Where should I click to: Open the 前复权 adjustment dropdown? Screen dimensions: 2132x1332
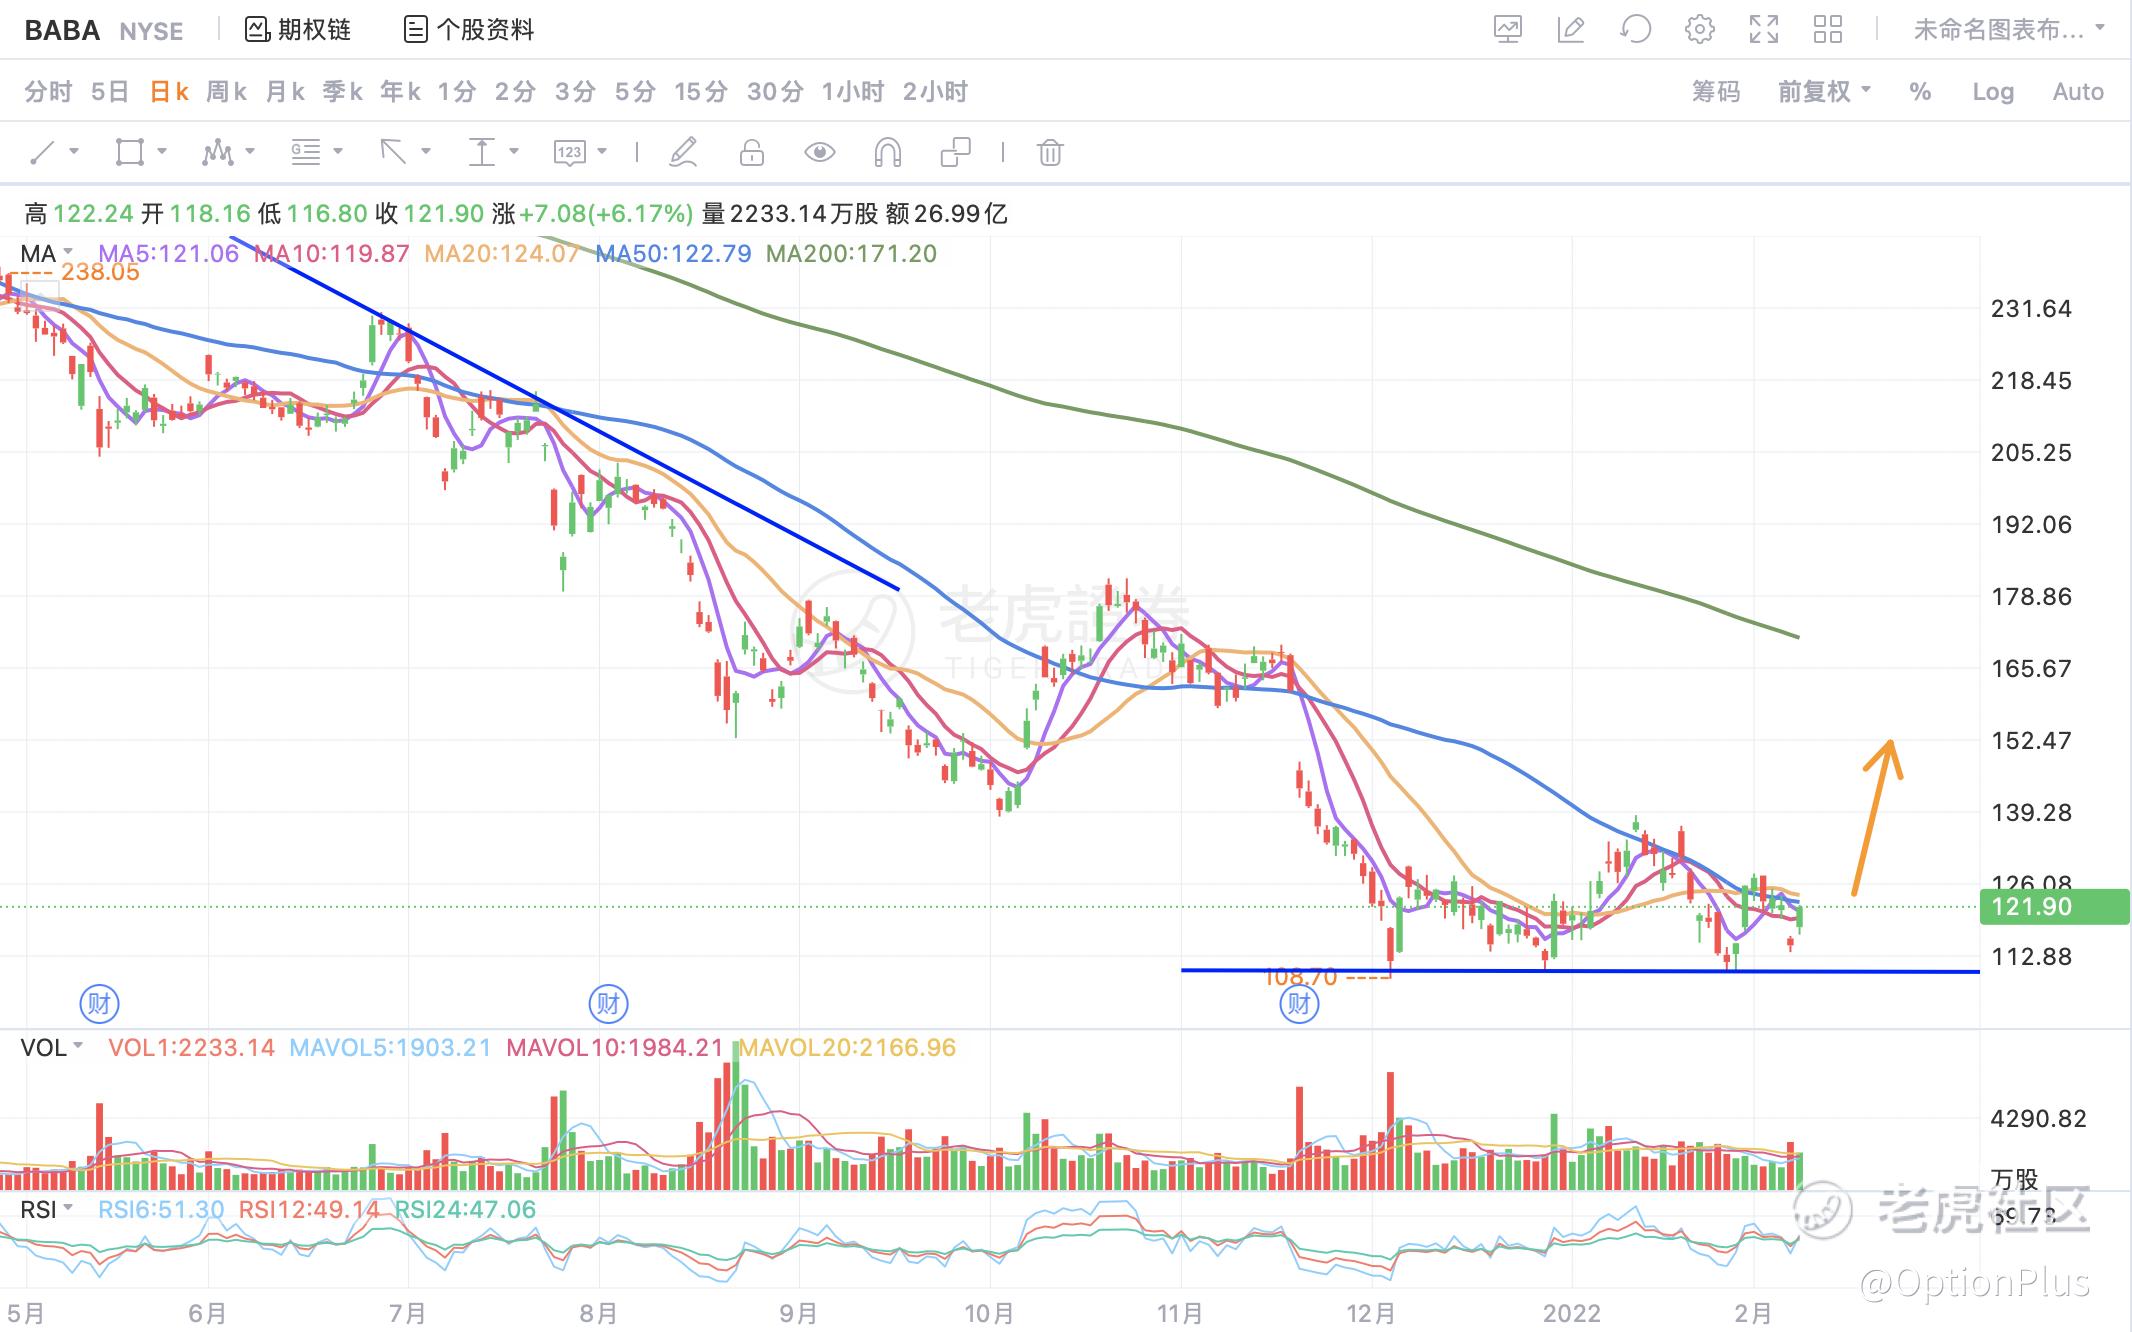tap(1824, 92)
